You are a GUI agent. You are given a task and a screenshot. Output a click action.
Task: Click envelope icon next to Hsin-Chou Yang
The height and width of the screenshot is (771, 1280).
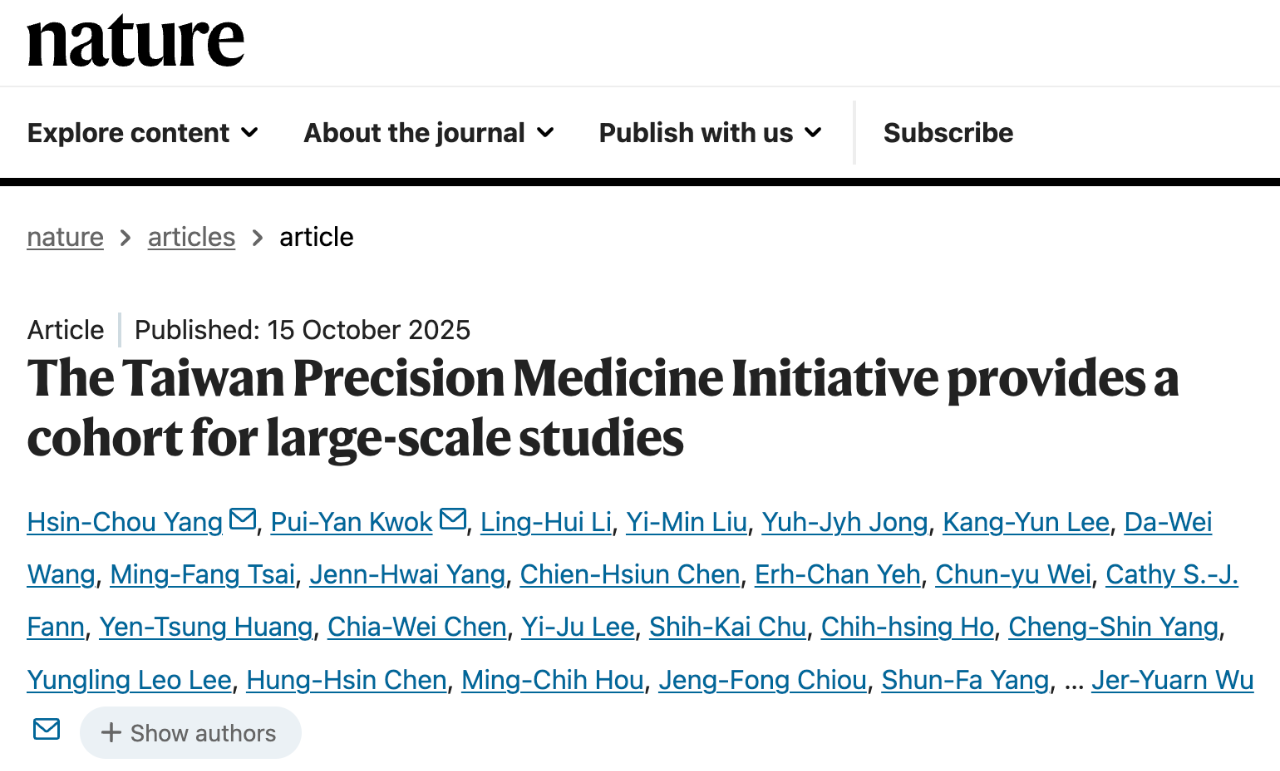242,520
